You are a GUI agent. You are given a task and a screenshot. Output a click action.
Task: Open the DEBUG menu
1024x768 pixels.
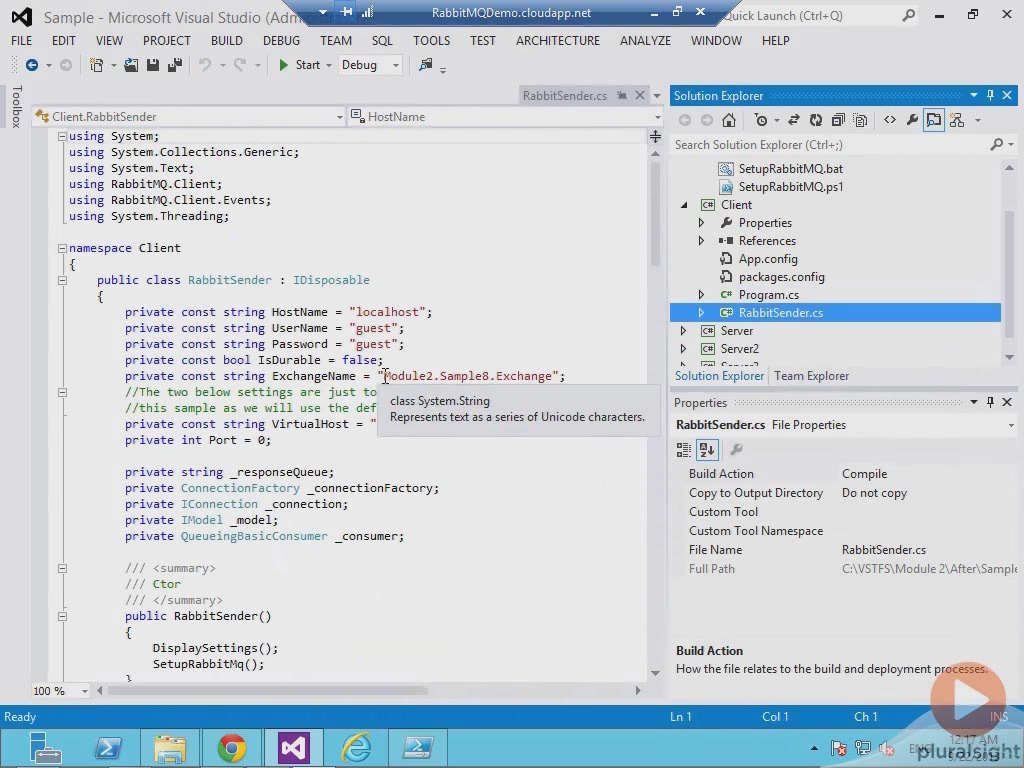(281, 40)
